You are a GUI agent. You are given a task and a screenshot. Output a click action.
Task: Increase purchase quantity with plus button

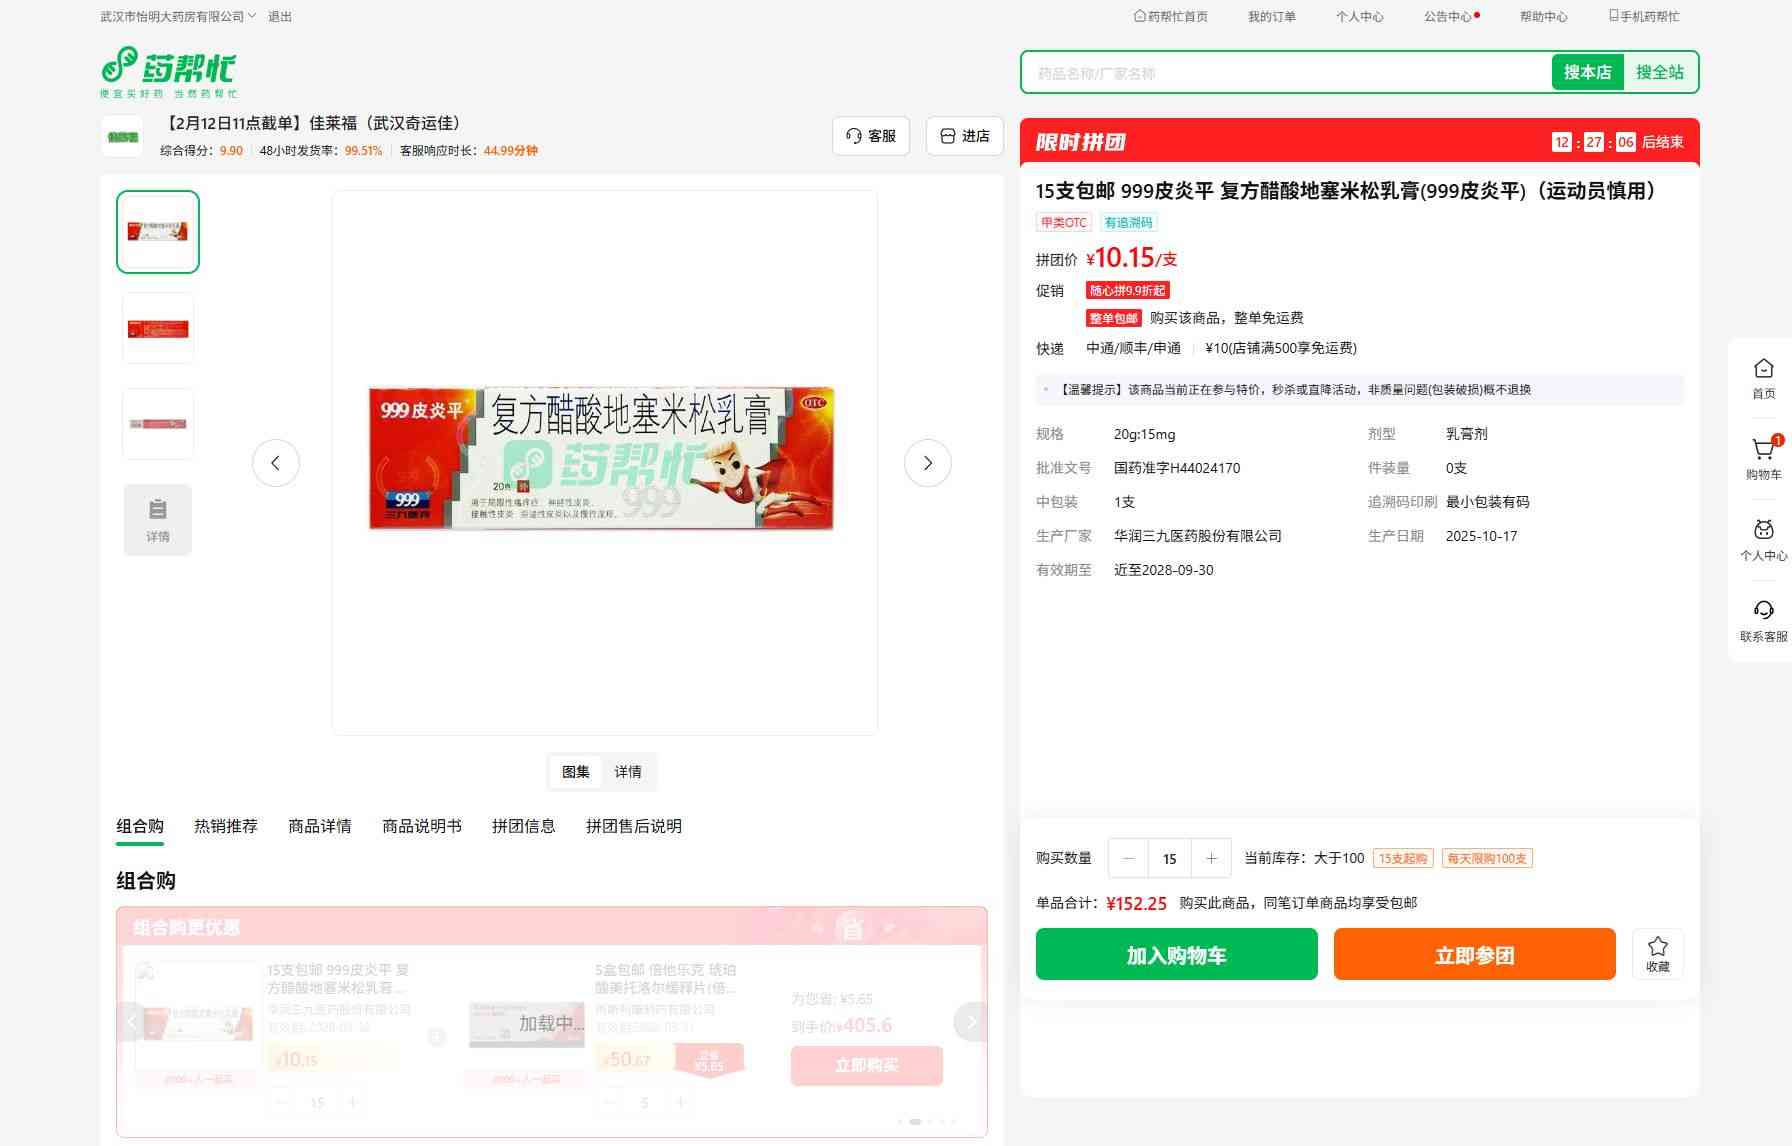tap(1211, 858)
